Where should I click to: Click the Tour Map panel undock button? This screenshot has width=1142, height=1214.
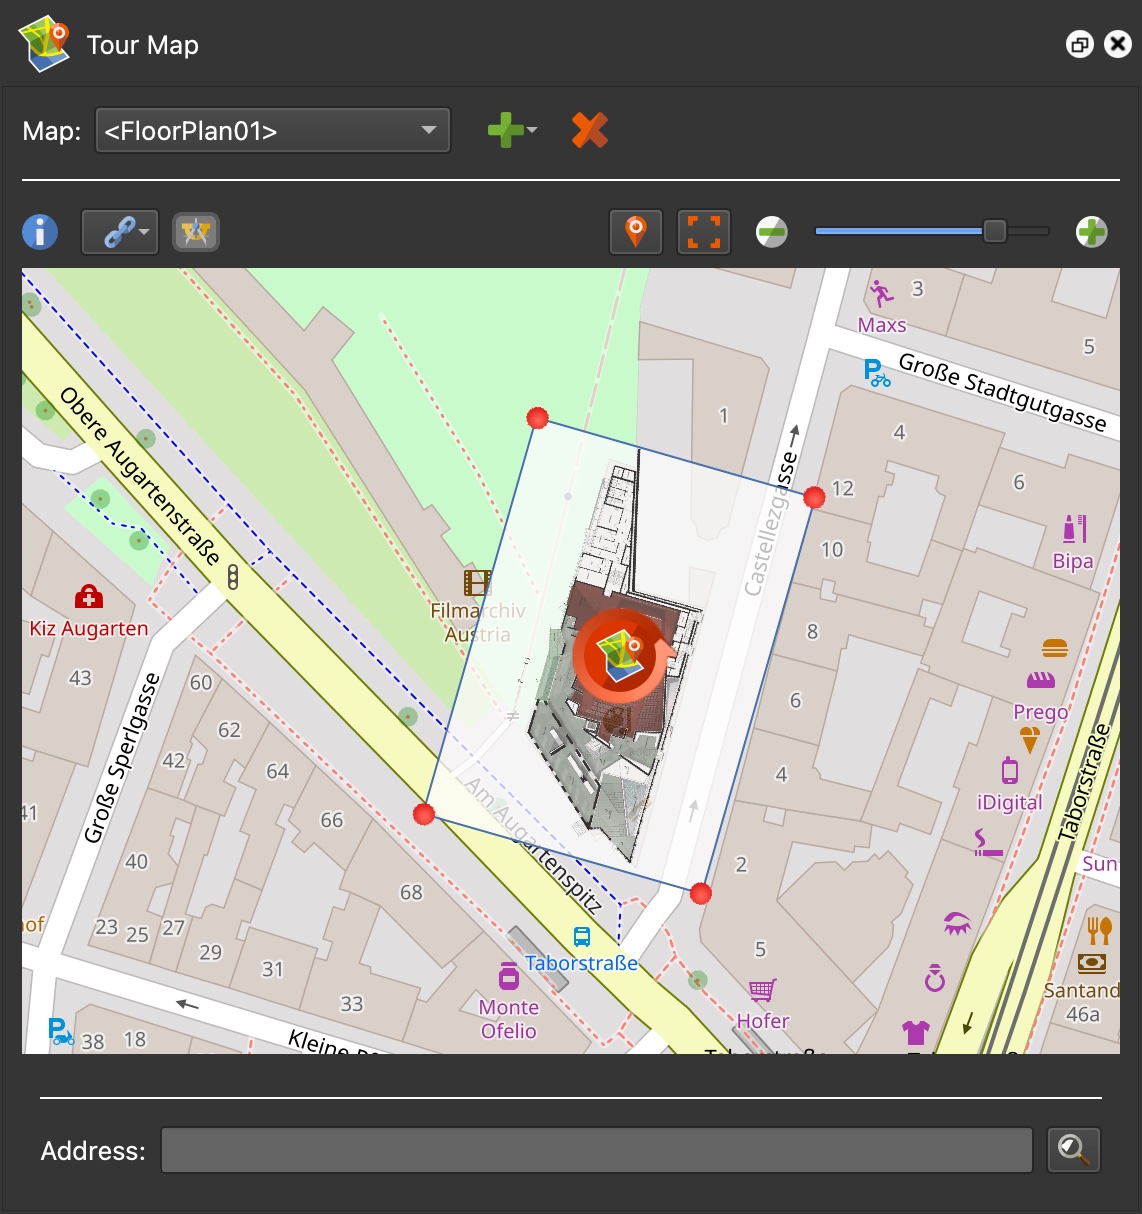tap(1080, 45)
